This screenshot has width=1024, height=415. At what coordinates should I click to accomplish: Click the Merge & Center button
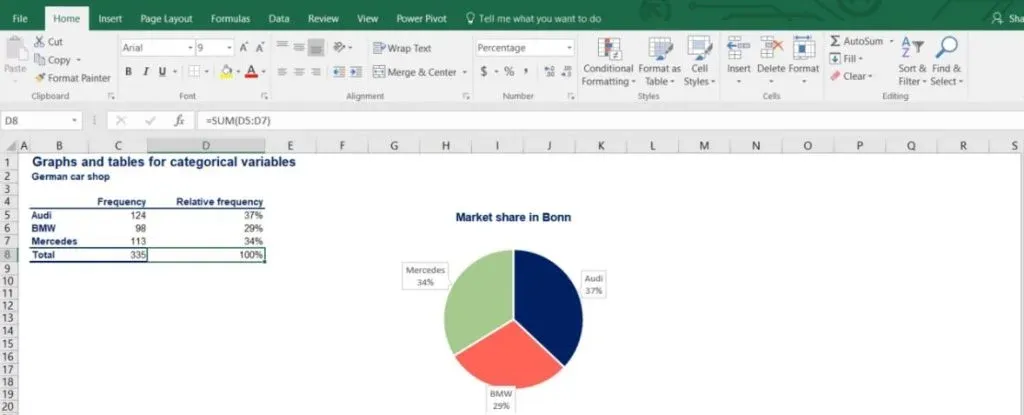tap(414, 72)
